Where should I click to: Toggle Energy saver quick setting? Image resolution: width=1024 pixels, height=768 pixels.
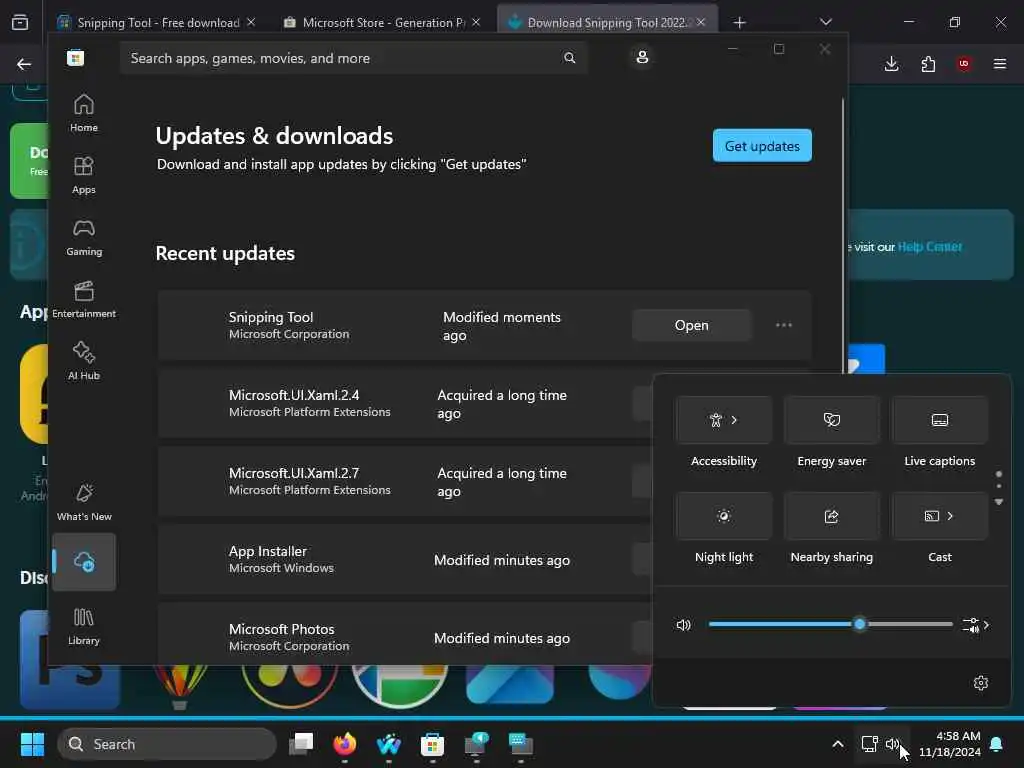pos(831,420)
